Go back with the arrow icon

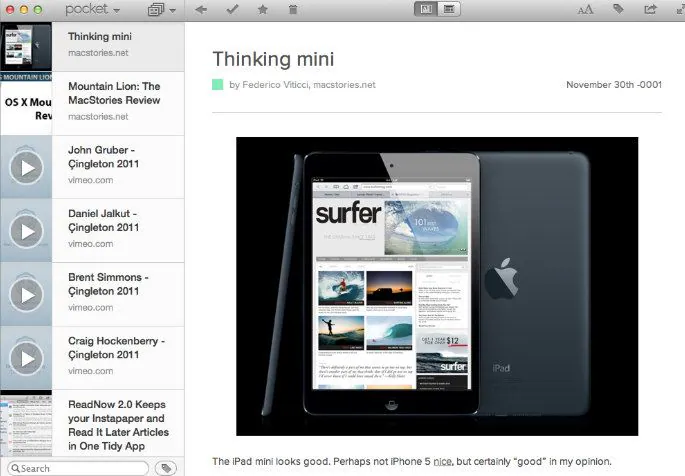(x=201, y=9)
